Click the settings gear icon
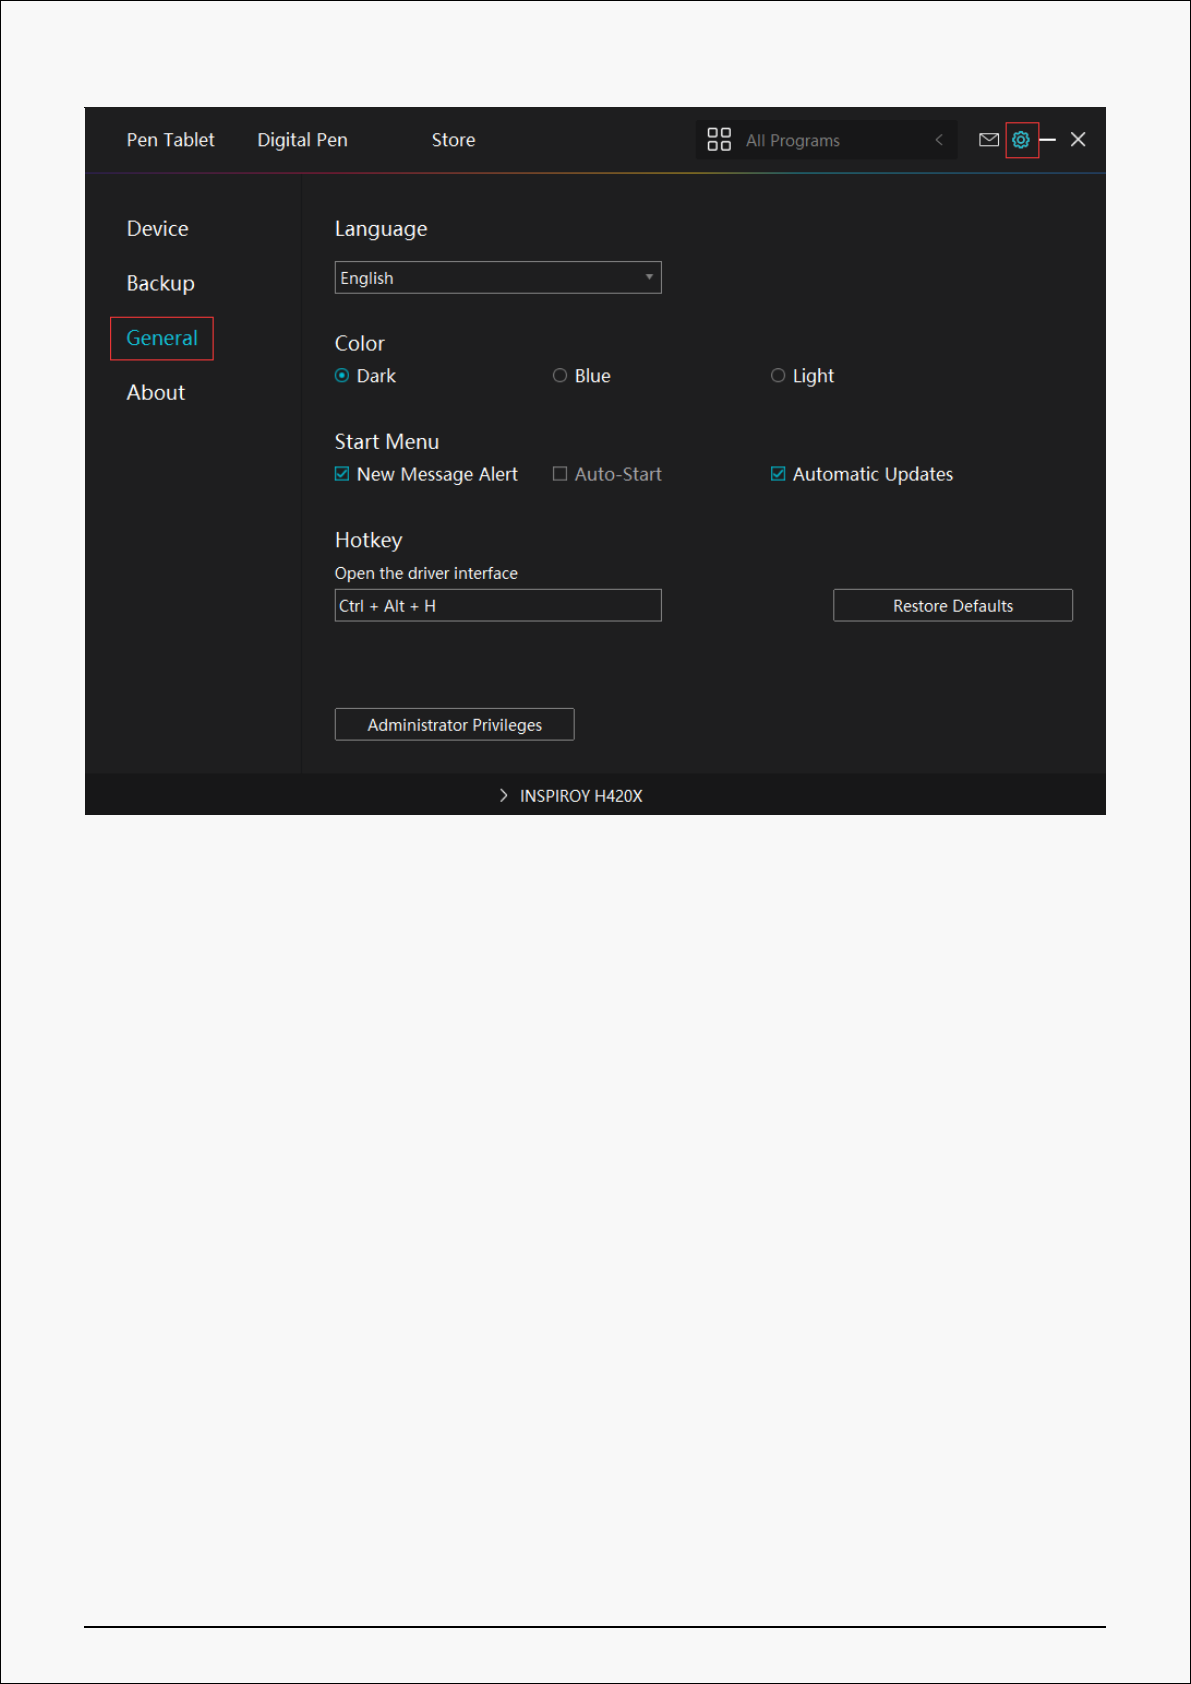The image size is (1191, 1684). pyautogui.click(x=1021, y=140)
